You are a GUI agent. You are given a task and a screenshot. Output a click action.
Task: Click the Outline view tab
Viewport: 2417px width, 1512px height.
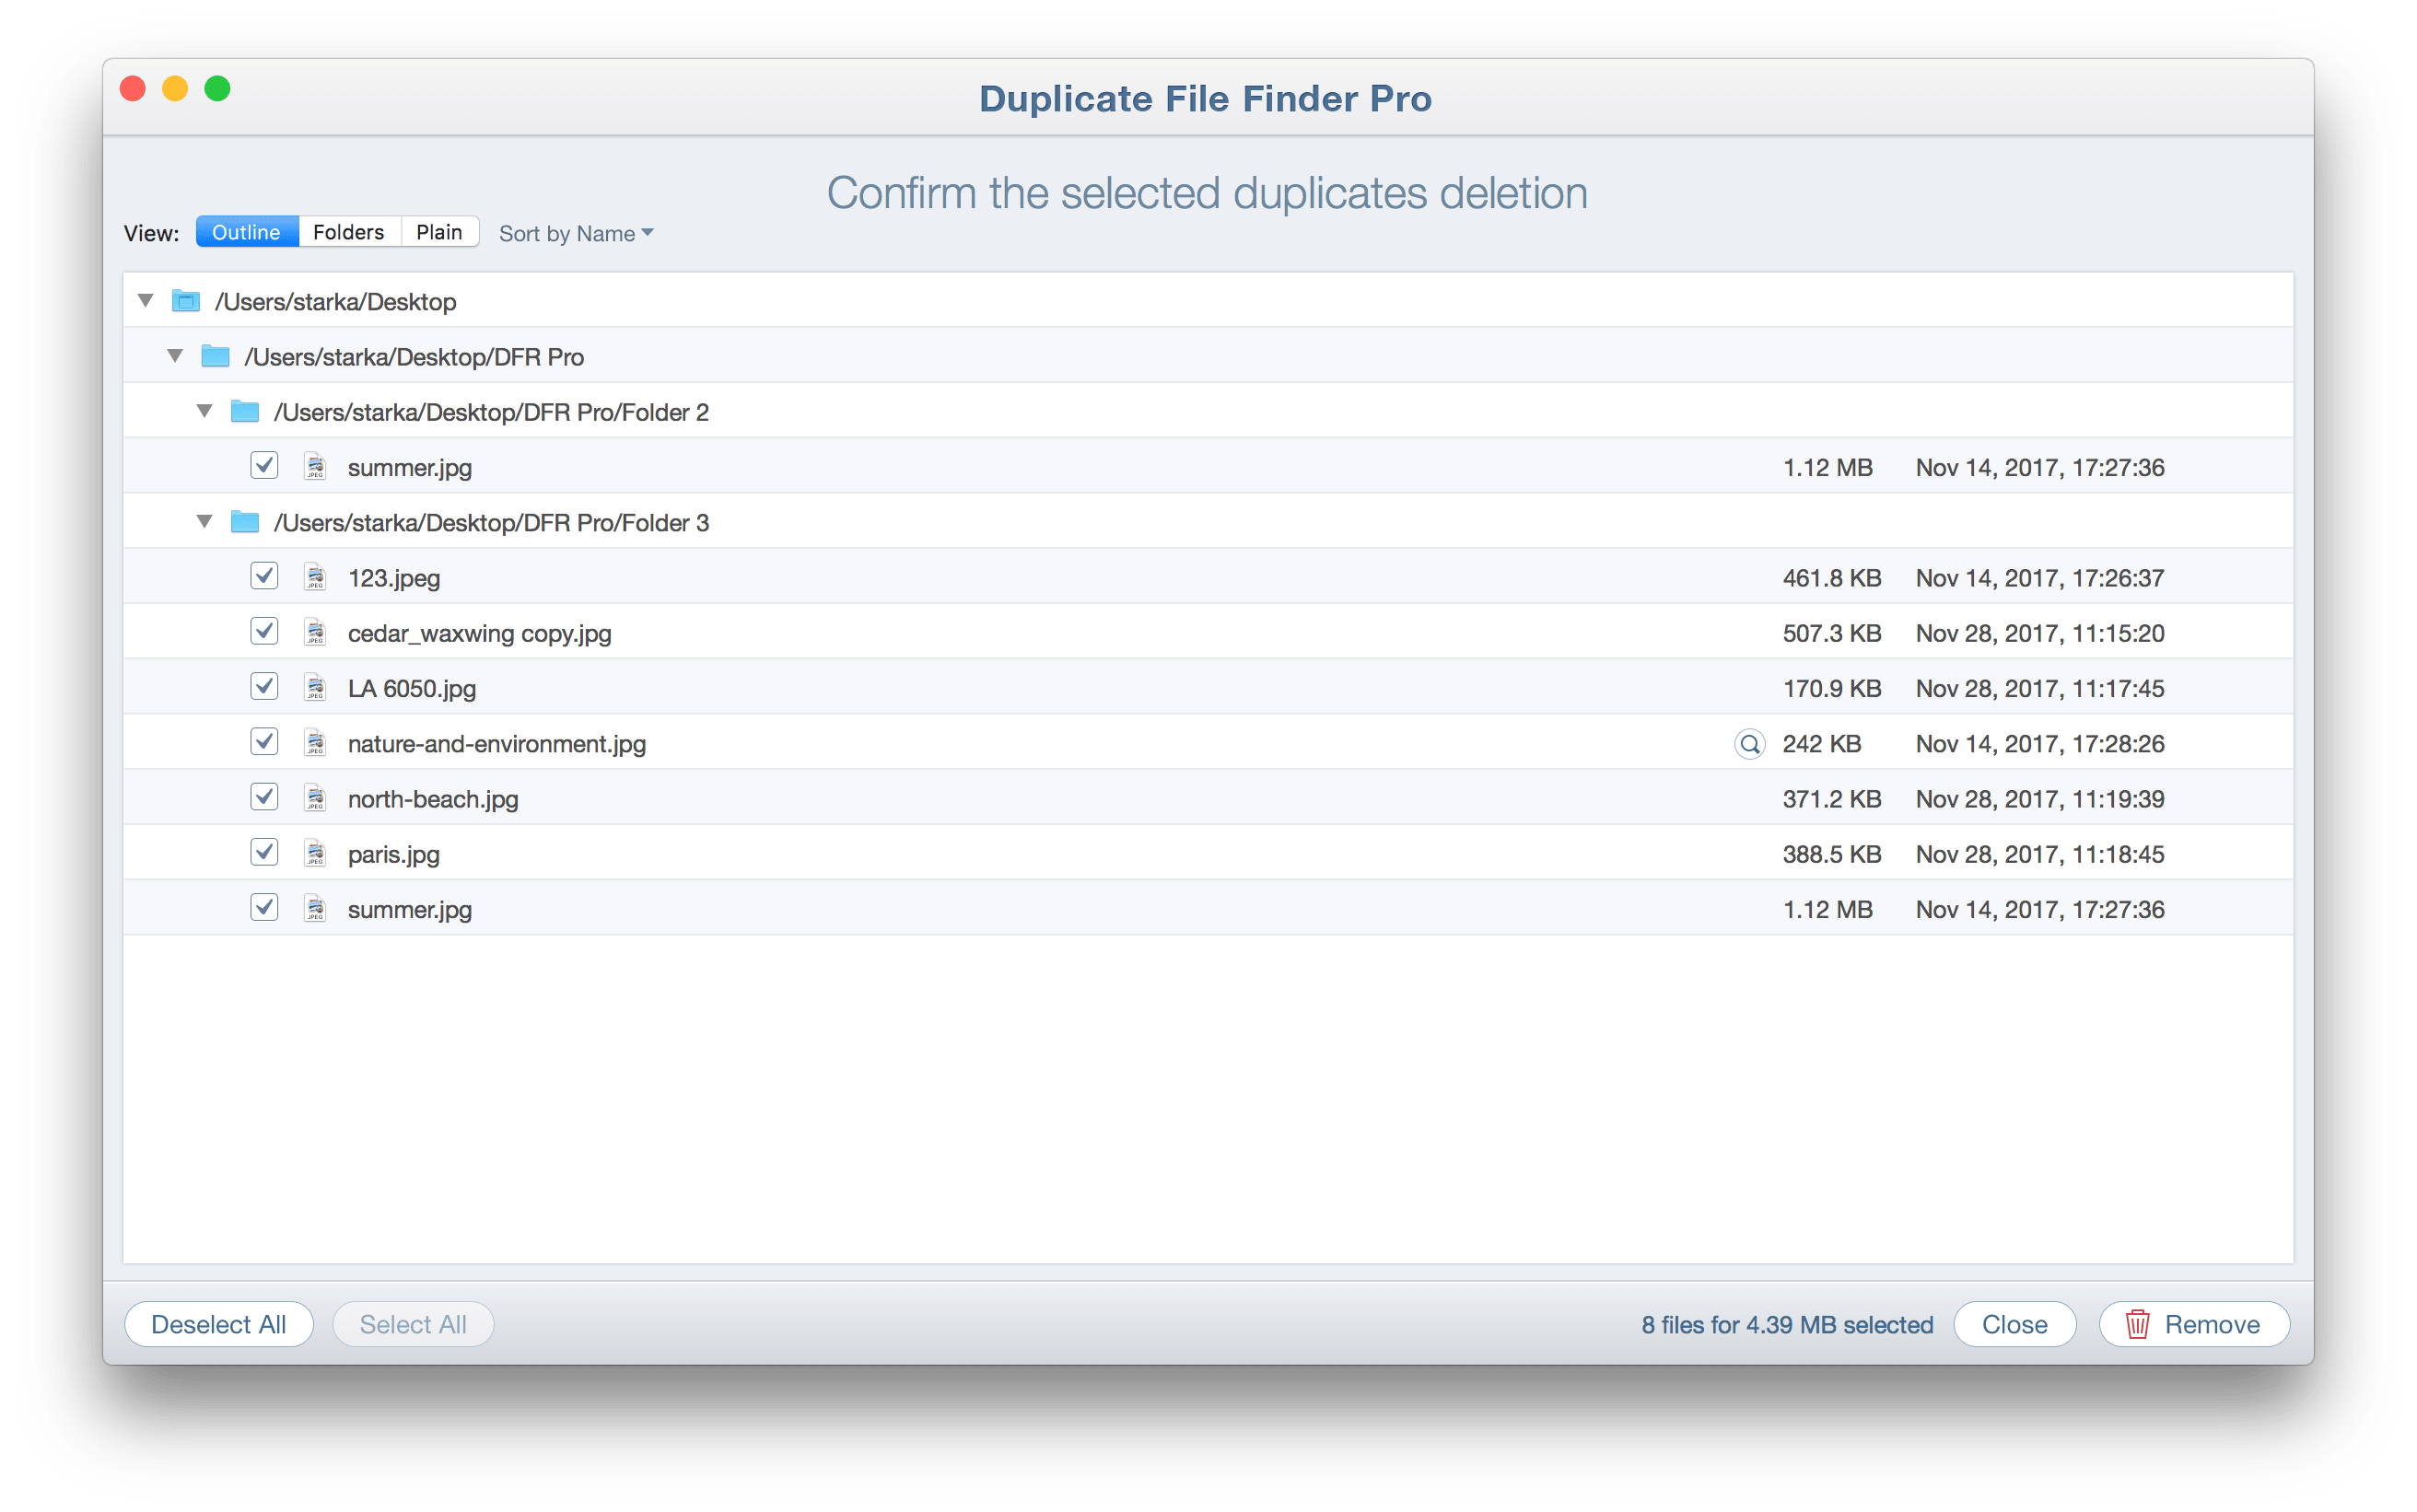(x=244, y=232)
